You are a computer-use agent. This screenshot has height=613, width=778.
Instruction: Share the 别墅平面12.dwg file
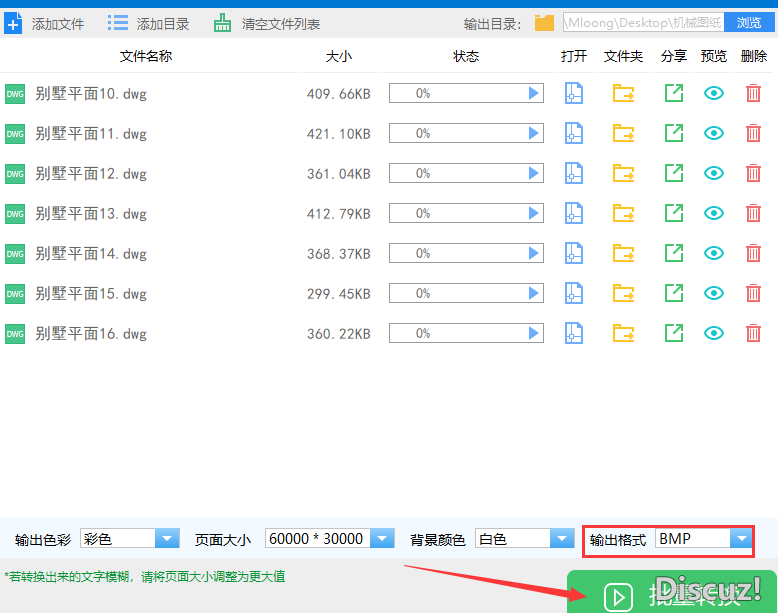tap(674, 173)
